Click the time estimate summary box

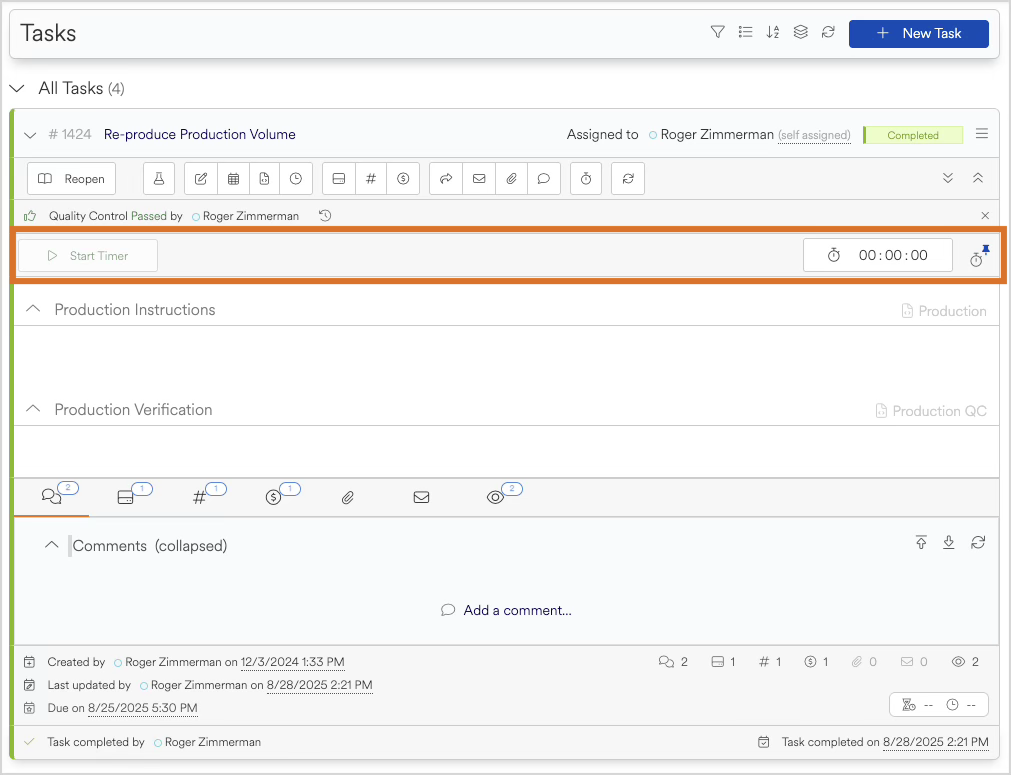939,705
